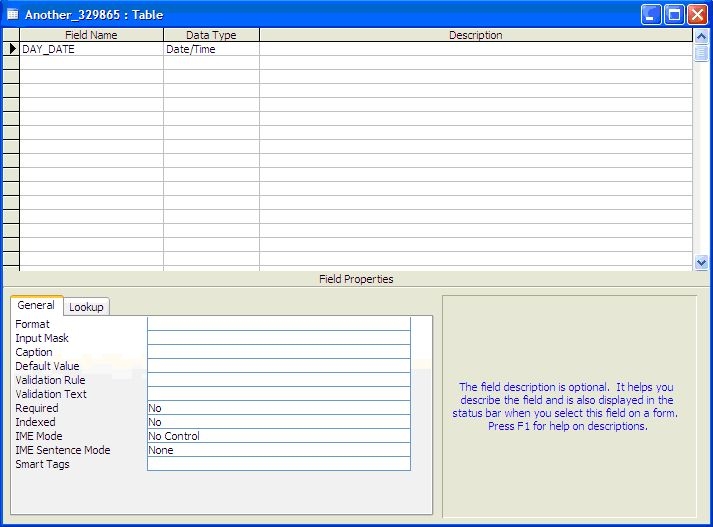The height and width of the screenshot is (527, 713).
Task: Click the Default Value property box
Action: point(278,366)
